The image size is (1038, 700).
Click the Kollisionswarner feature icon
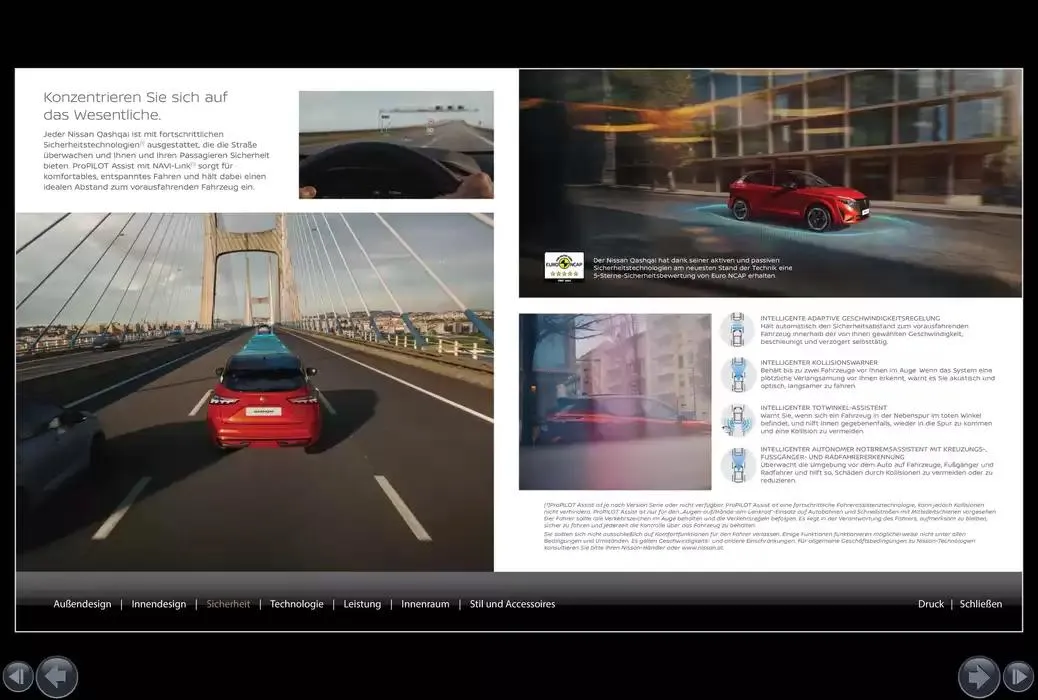737,374
